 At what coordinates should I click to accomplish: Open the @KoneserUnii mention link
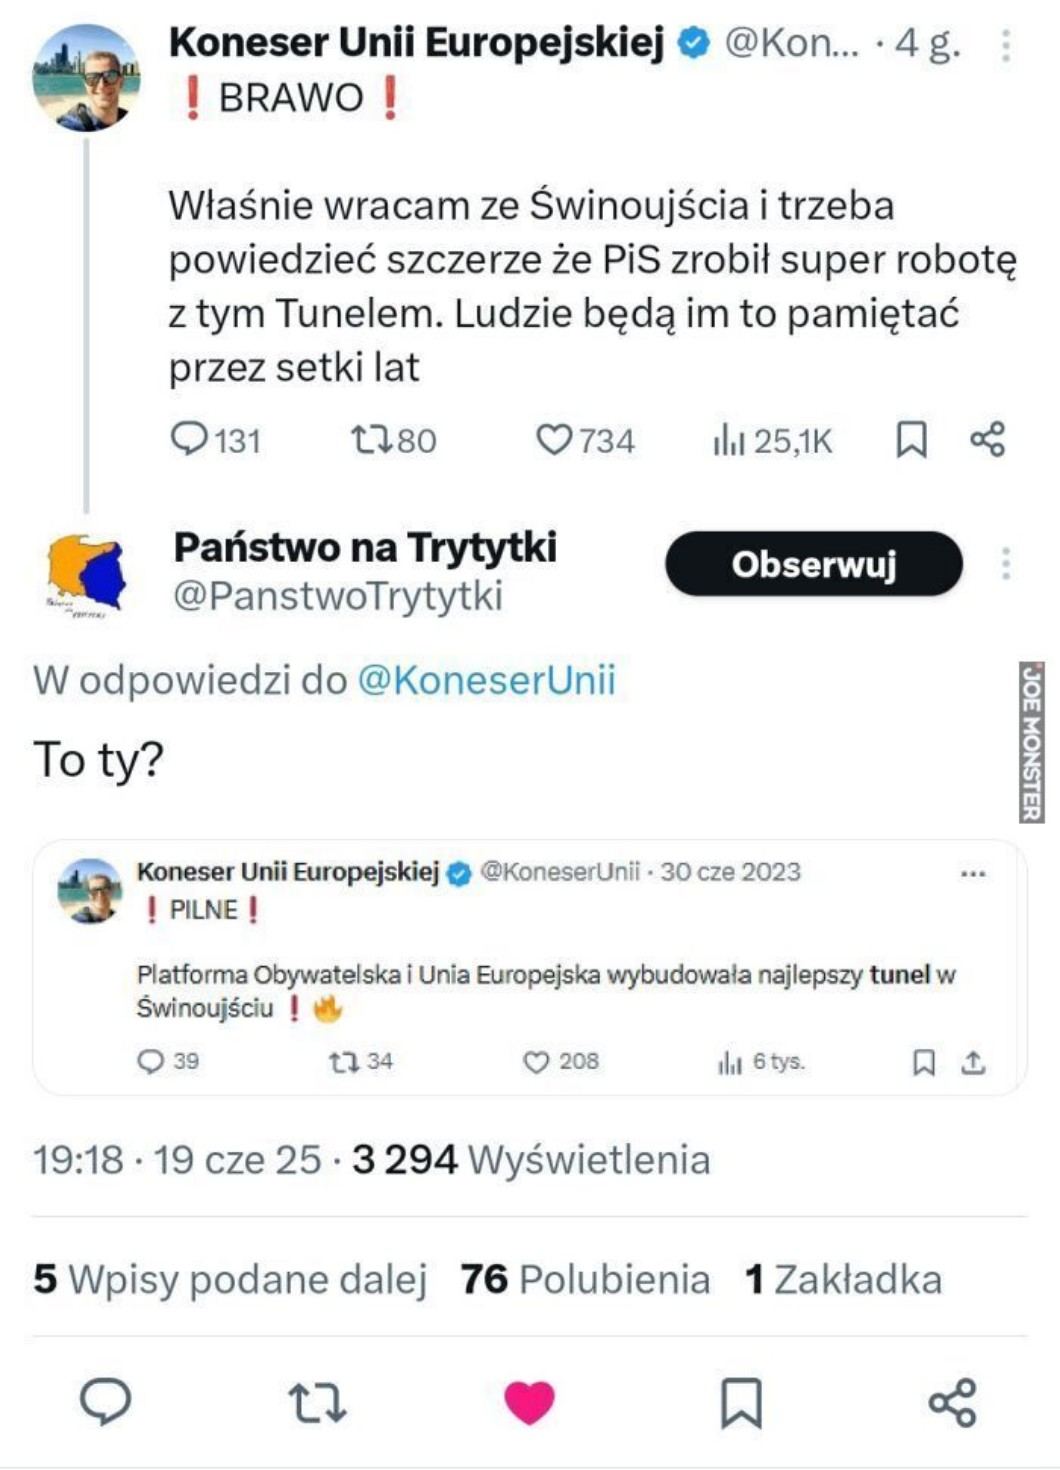click(x=486, y=680)
